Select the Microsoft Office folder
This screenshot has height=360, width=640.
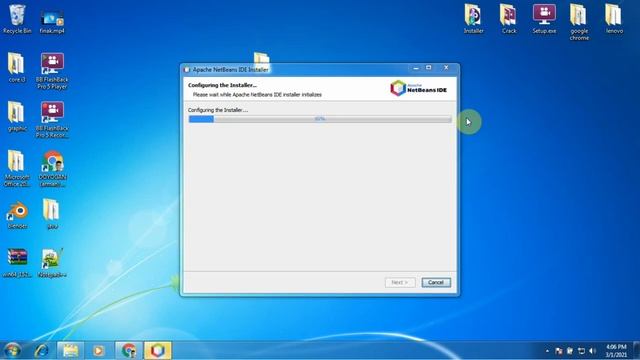(x=17, y=168)
